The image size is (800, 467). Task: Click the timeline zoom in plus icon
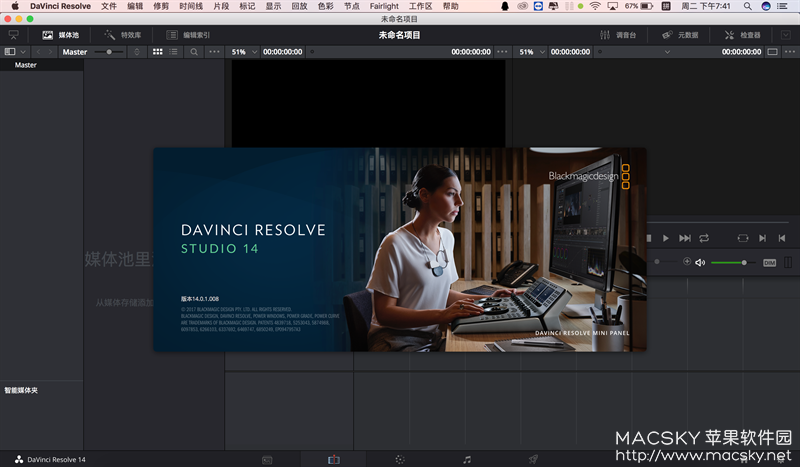pos(687,261)
